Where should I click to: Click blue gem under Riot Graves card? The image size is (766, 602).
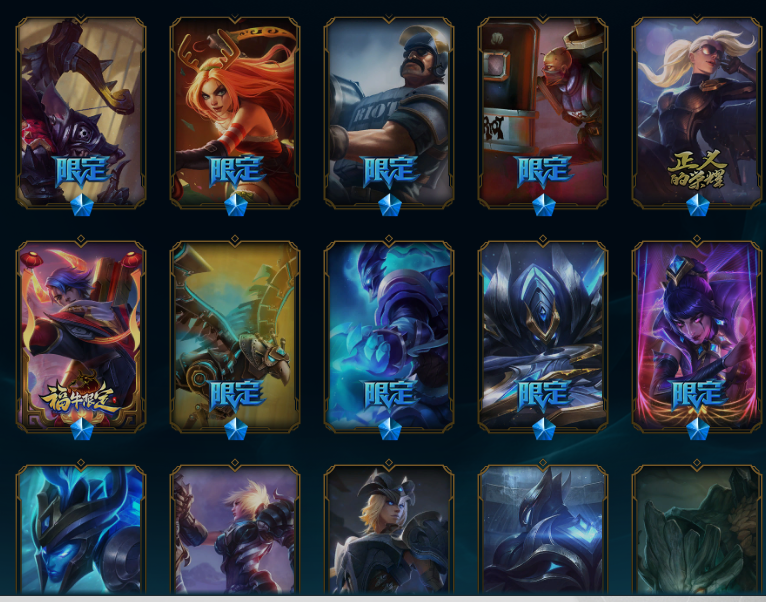pyautogui.click(x=389, y=205)
